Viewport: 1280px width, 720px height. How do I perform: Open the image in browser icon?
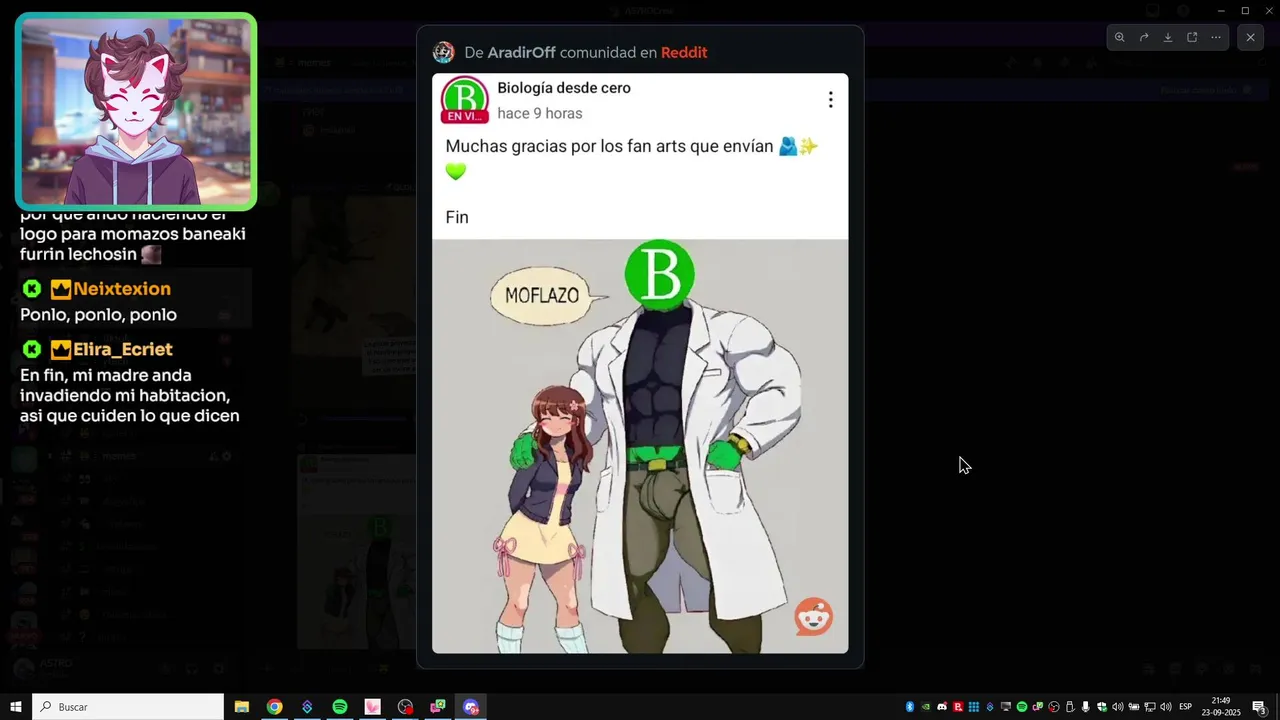click(x=1192, y=37)
